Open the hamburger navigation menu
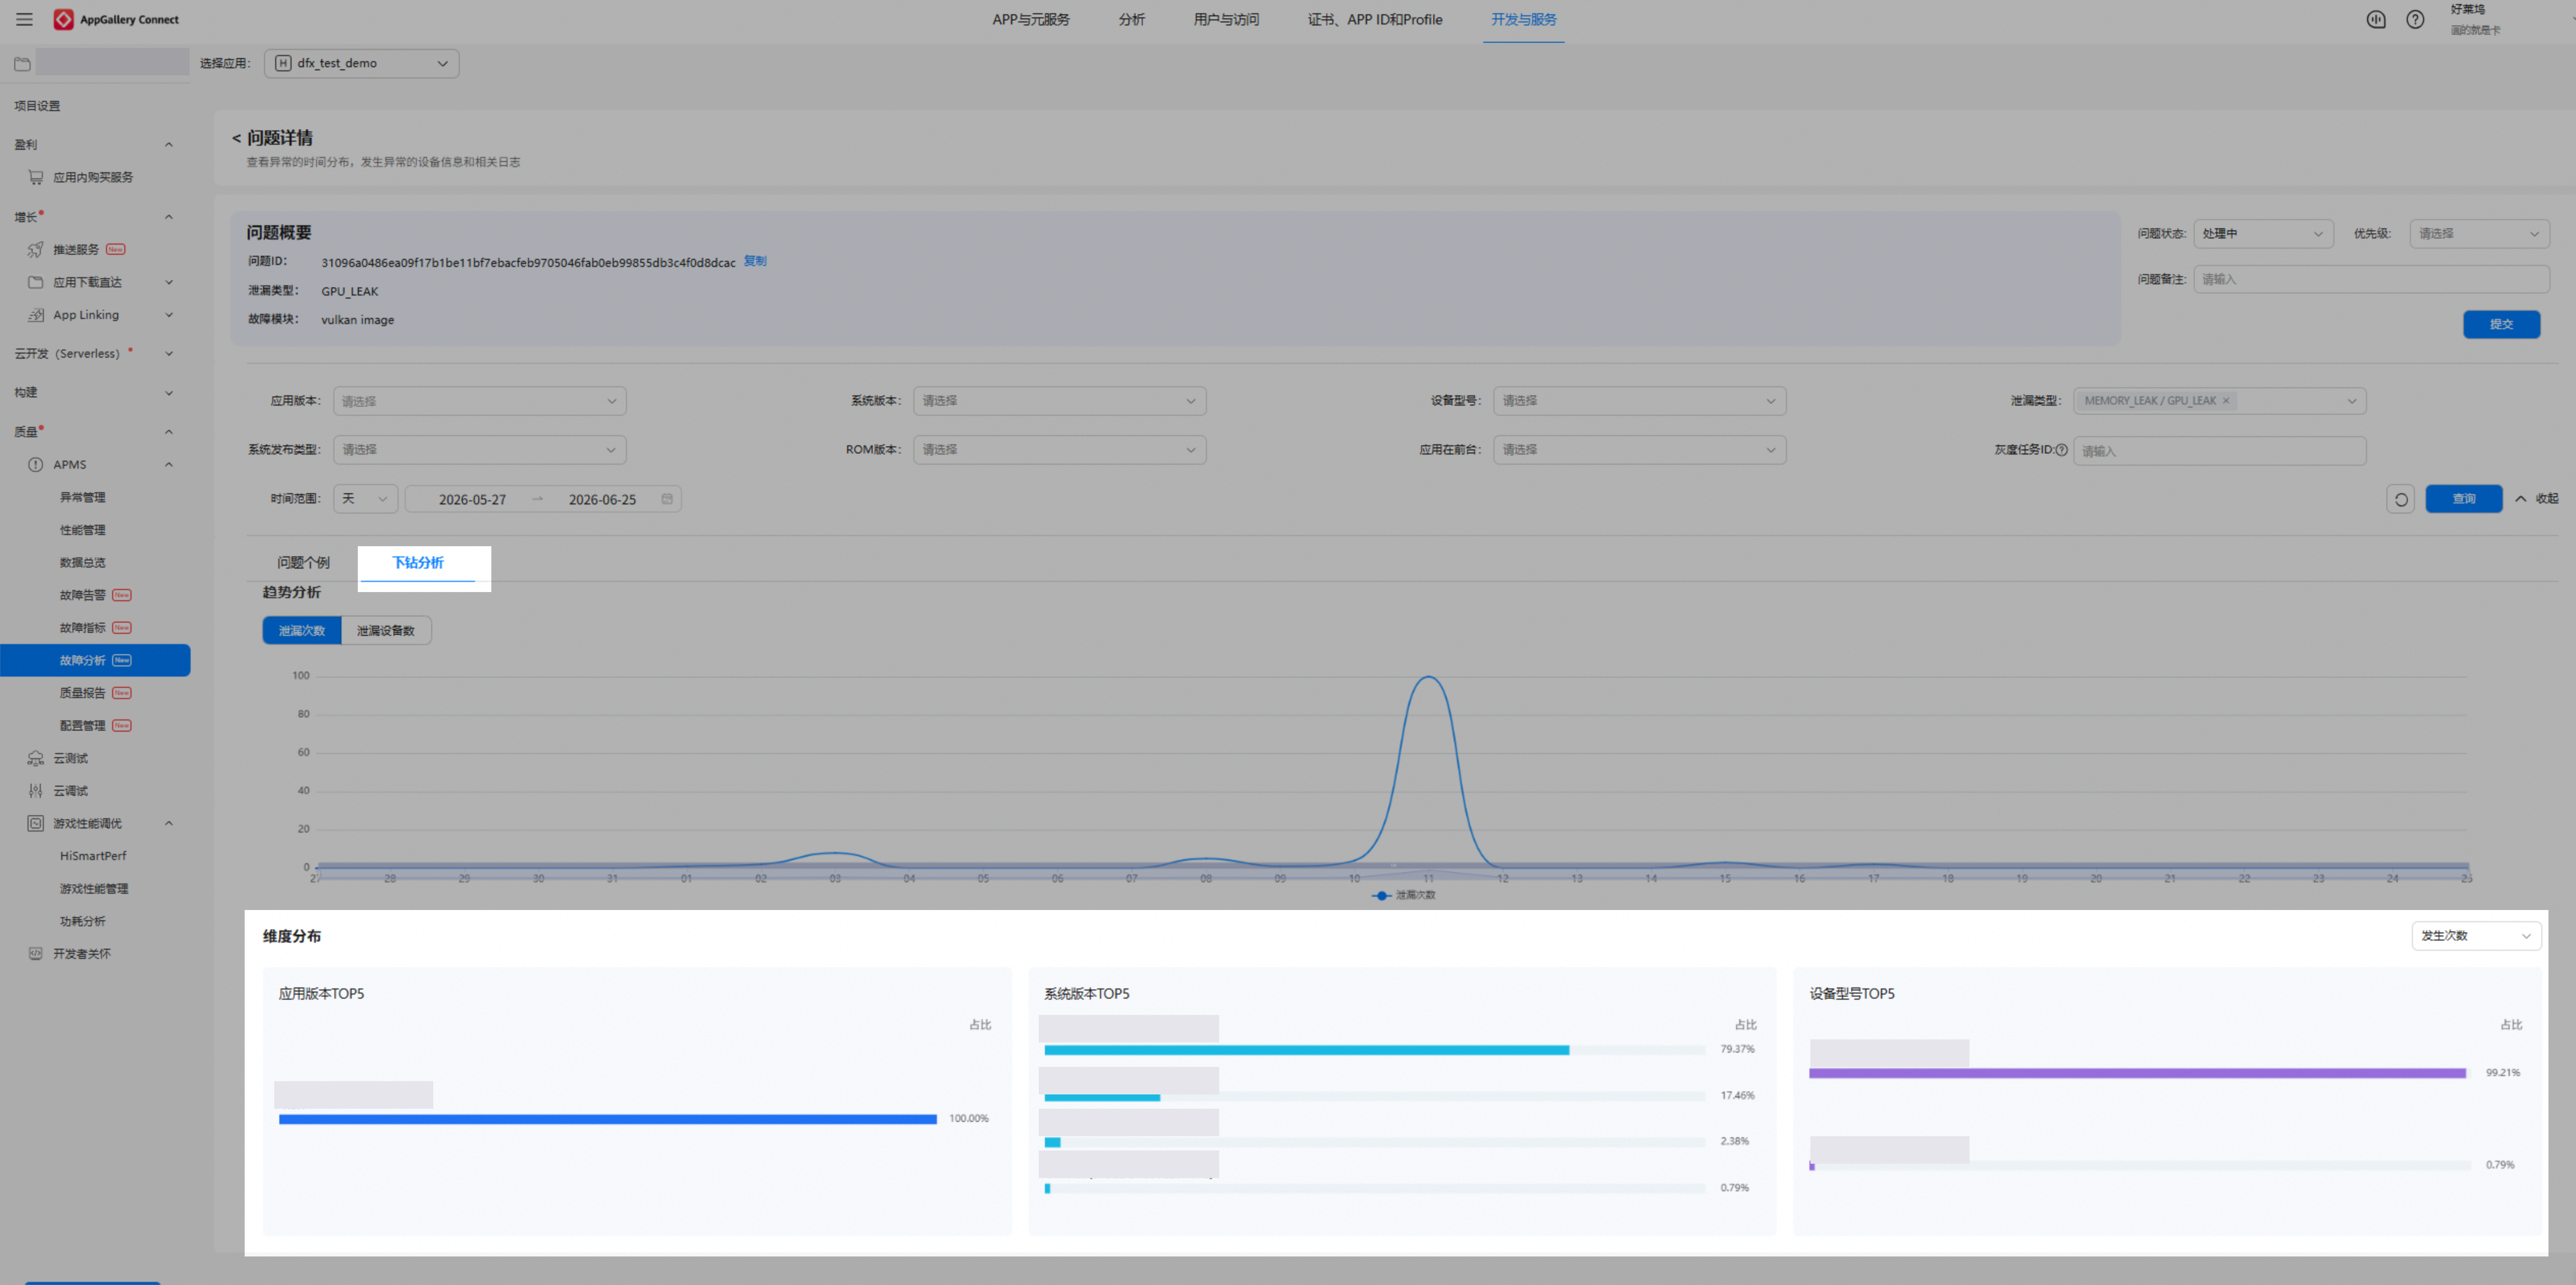This screenshot has height=1285, width=2576. pyautogui.click(x=24, y=19)
